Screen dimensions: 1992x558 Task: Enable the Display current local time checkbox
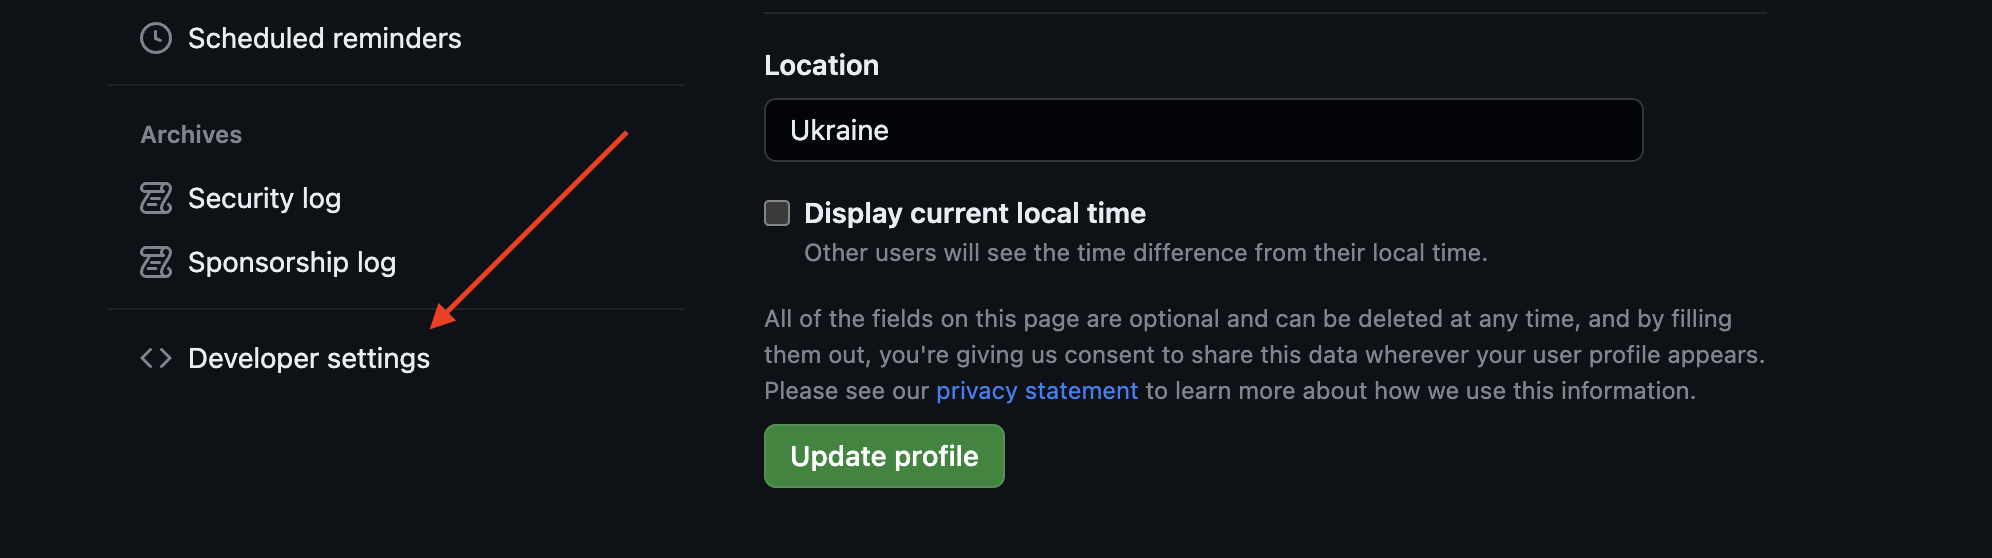(777, 213)
